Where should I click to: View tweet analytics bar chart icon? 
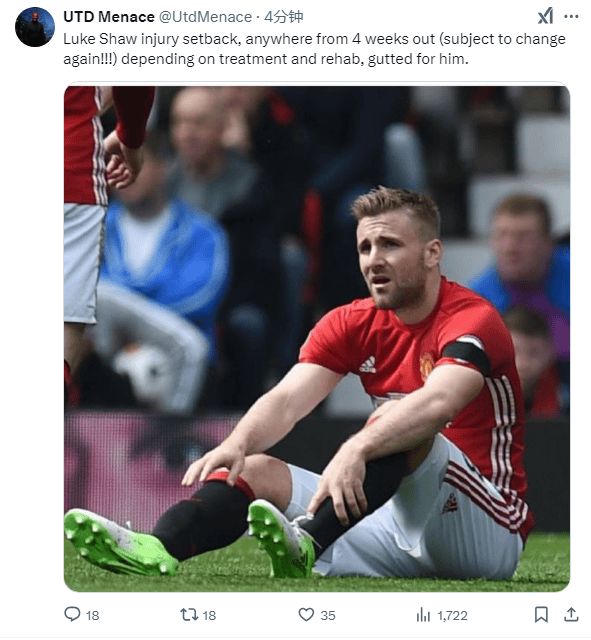pos(423,614)
